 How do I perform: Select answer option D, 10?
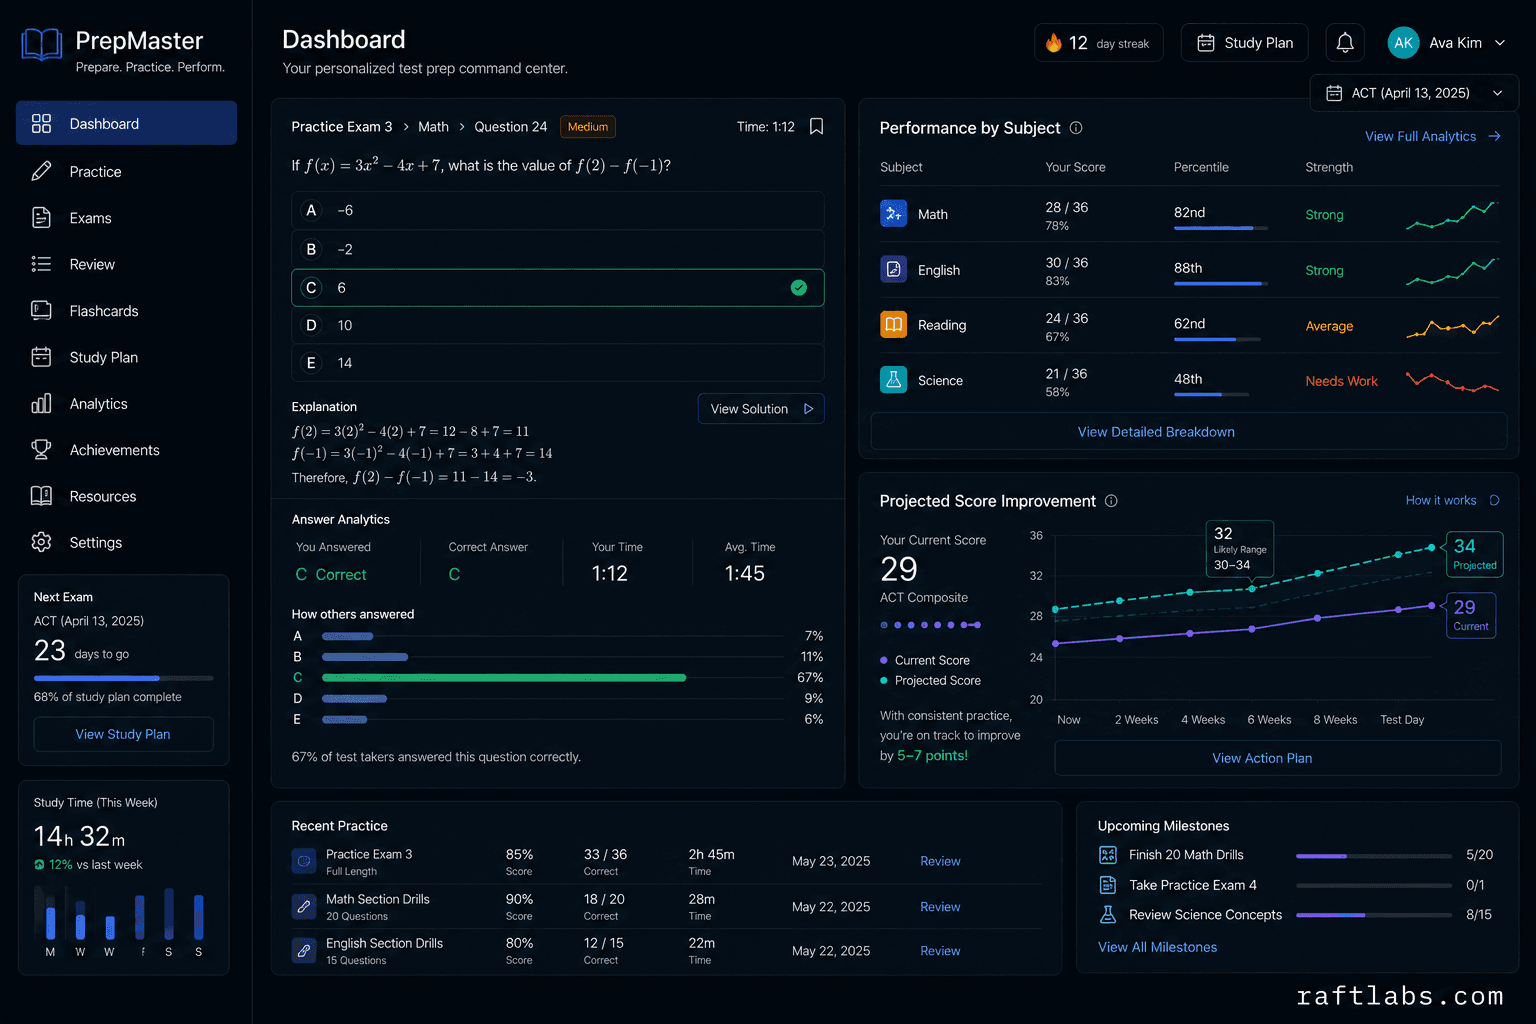558,325
